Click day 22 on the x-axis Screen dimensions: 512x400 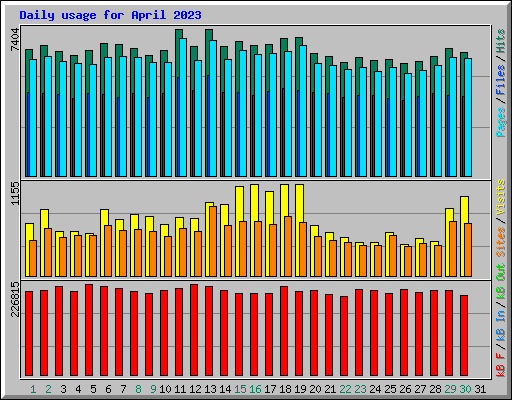[345, 389]
